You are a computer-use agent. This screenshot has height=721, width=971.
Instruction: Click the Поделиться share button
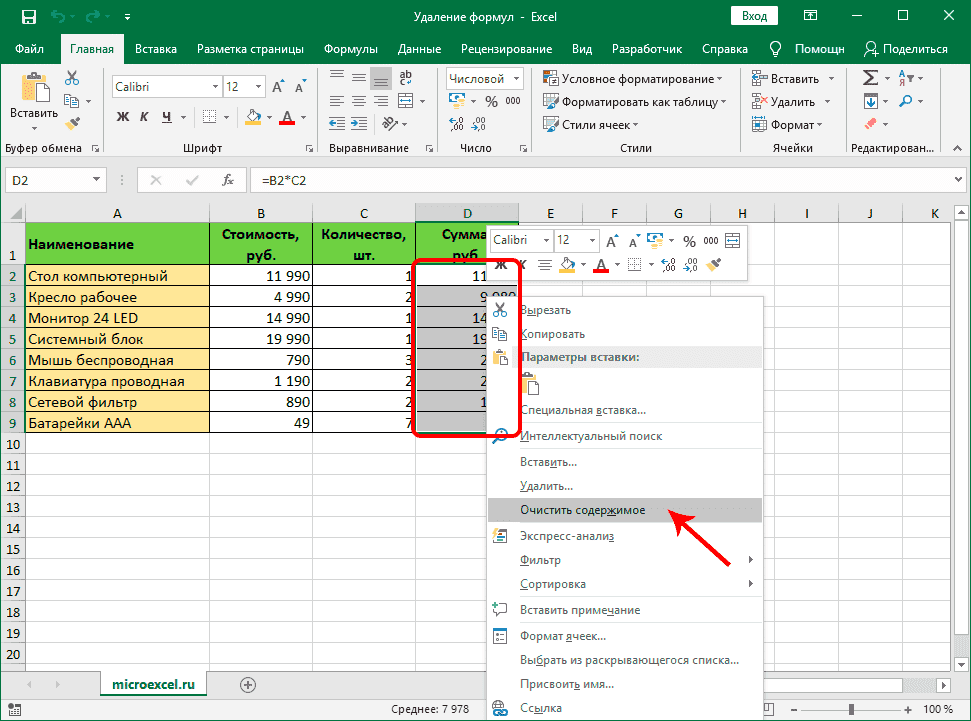[x=906, y=49]
